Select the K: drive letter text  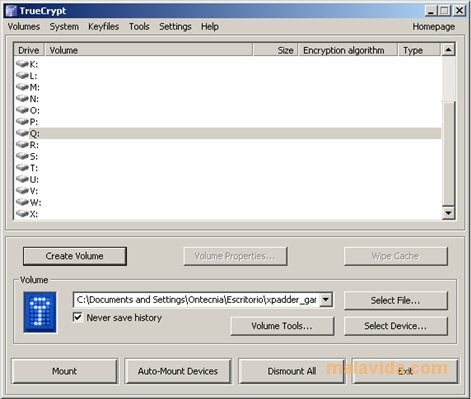coord(34,64)
